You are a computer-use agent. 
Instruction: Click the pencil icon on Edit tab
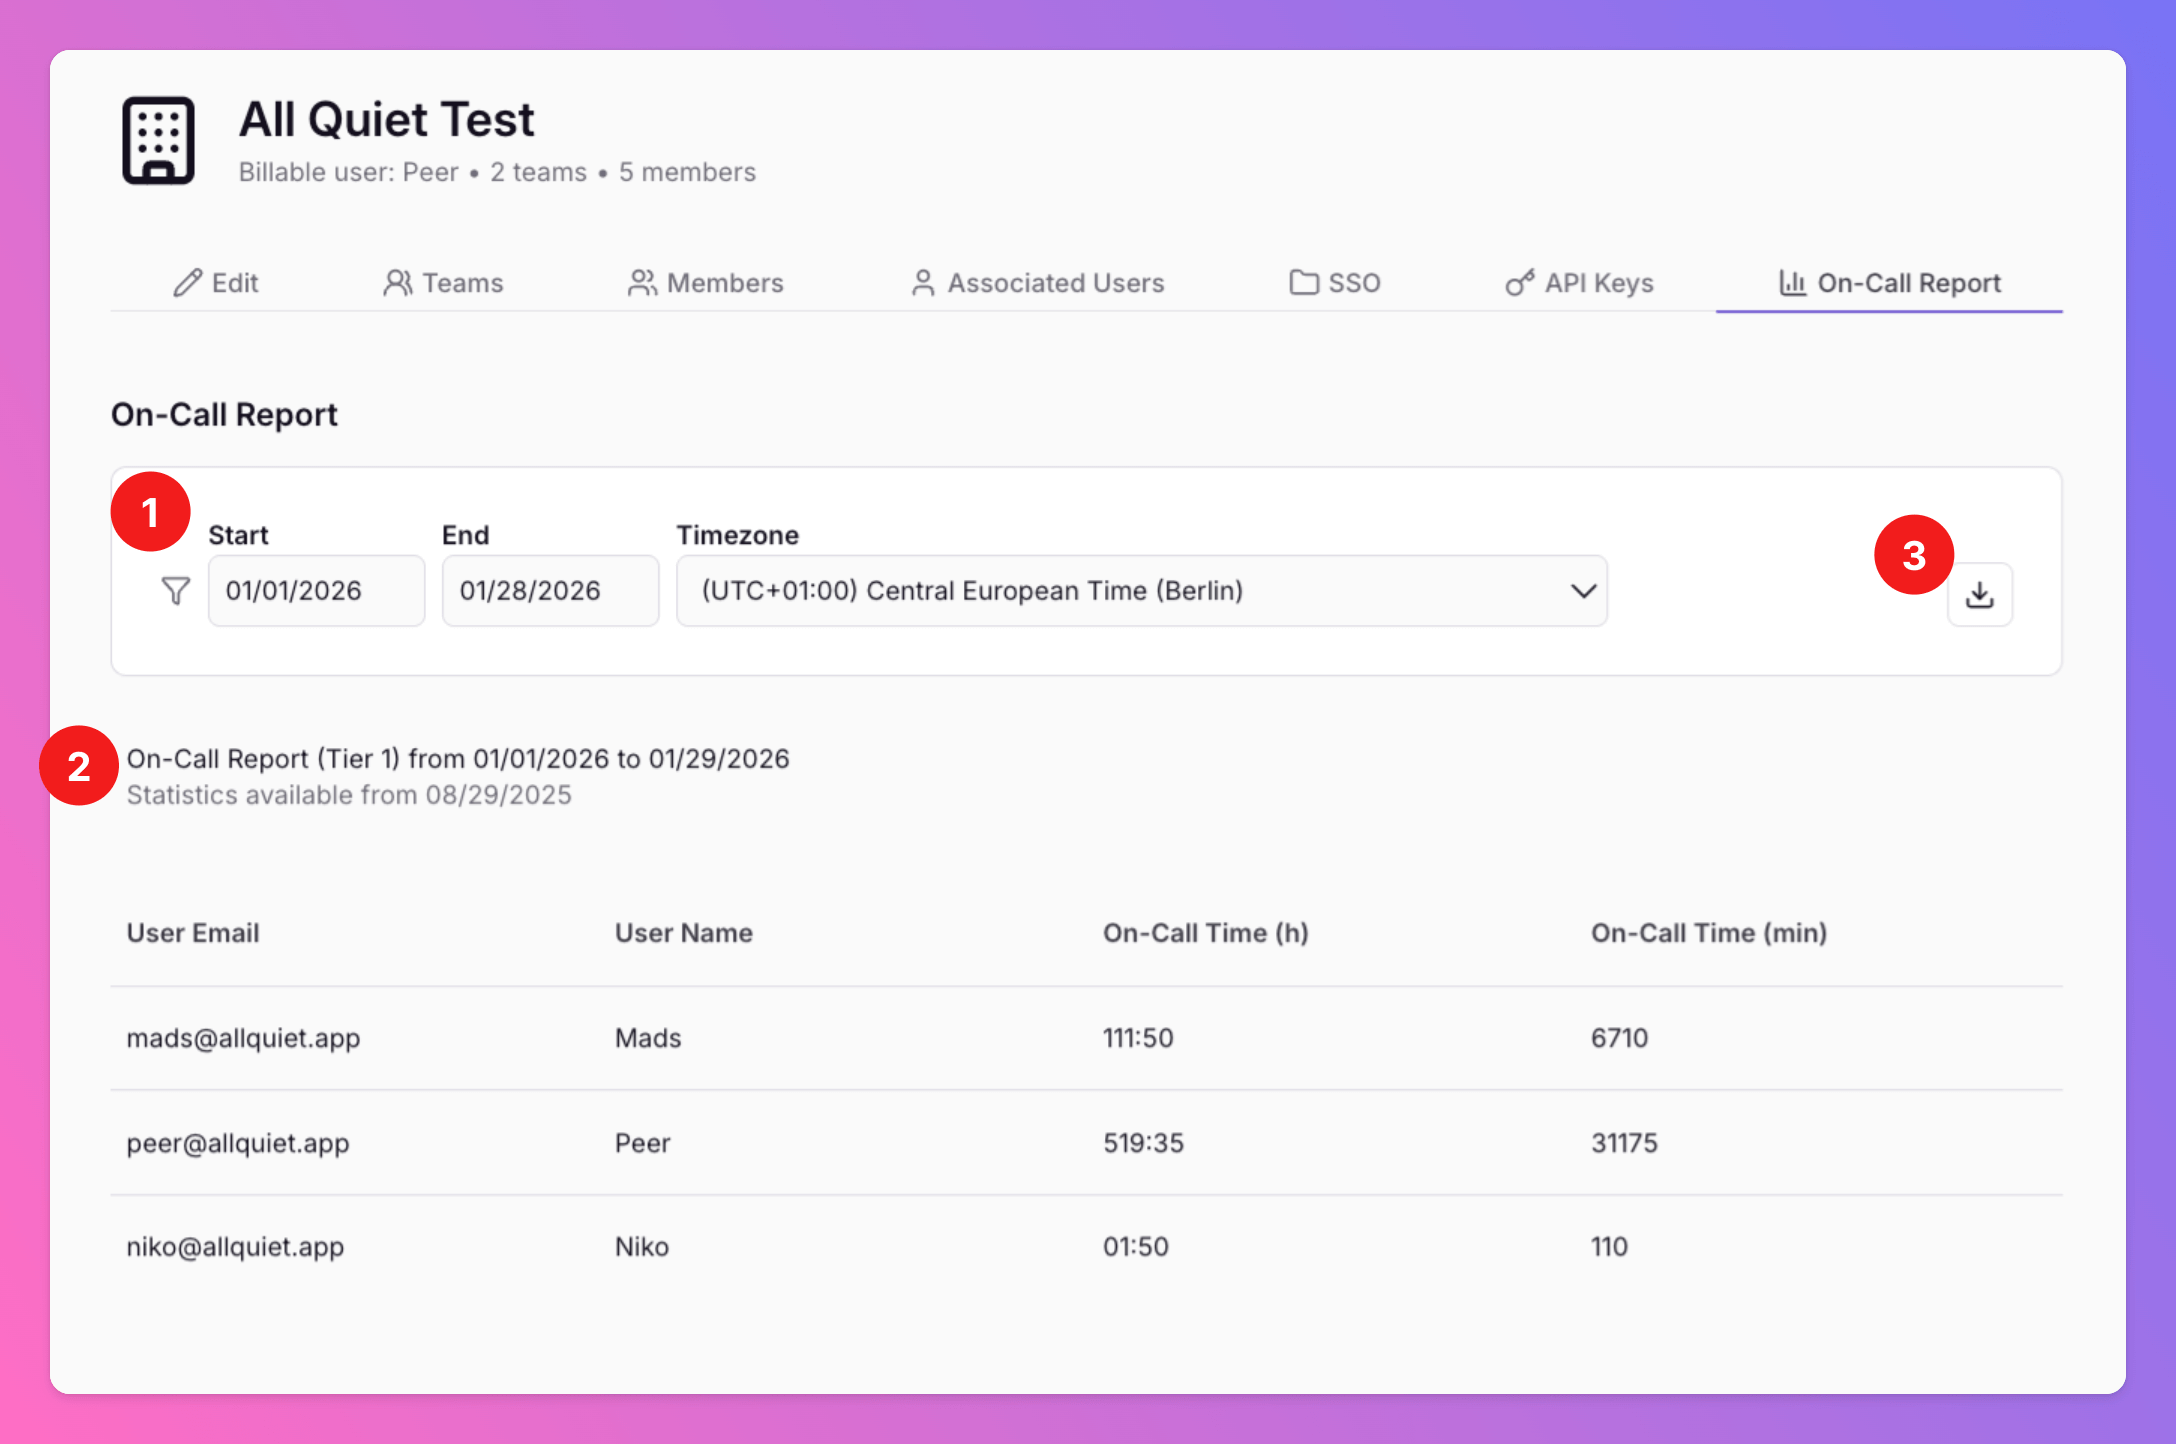coord(187,283)
